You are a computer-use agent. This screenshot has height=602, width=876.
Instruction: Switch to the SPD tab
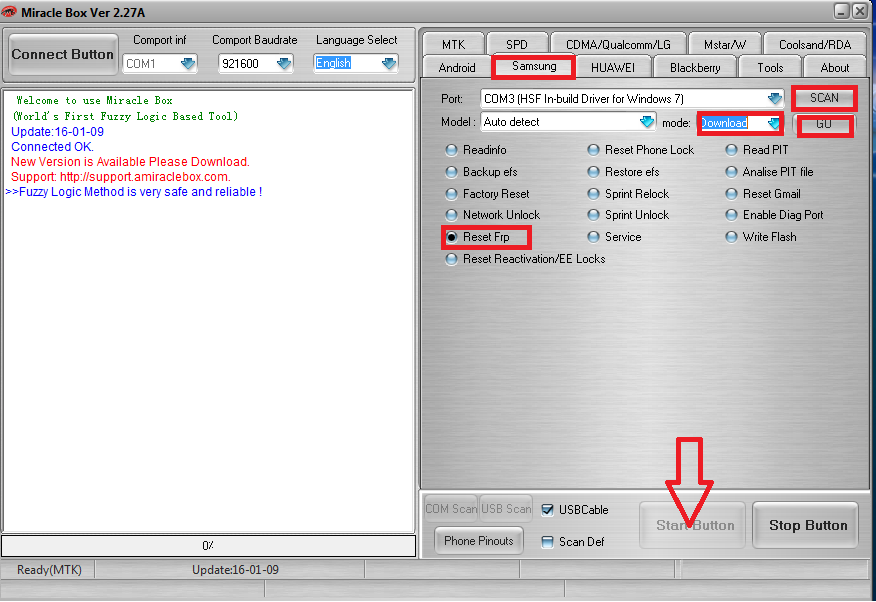point(517,45)
